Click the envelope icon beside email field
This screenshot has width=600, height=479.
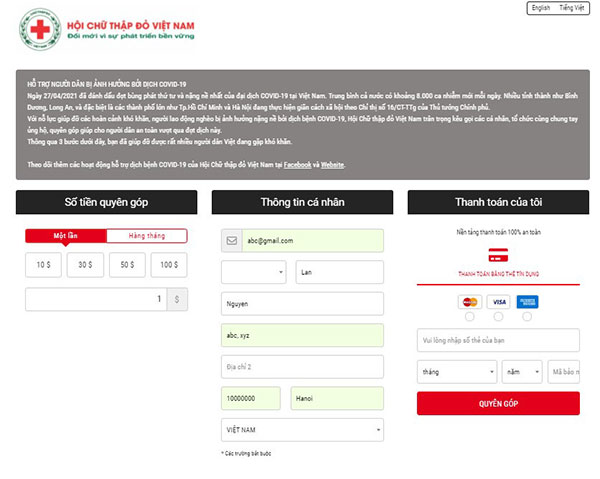(x=232, y=241)
